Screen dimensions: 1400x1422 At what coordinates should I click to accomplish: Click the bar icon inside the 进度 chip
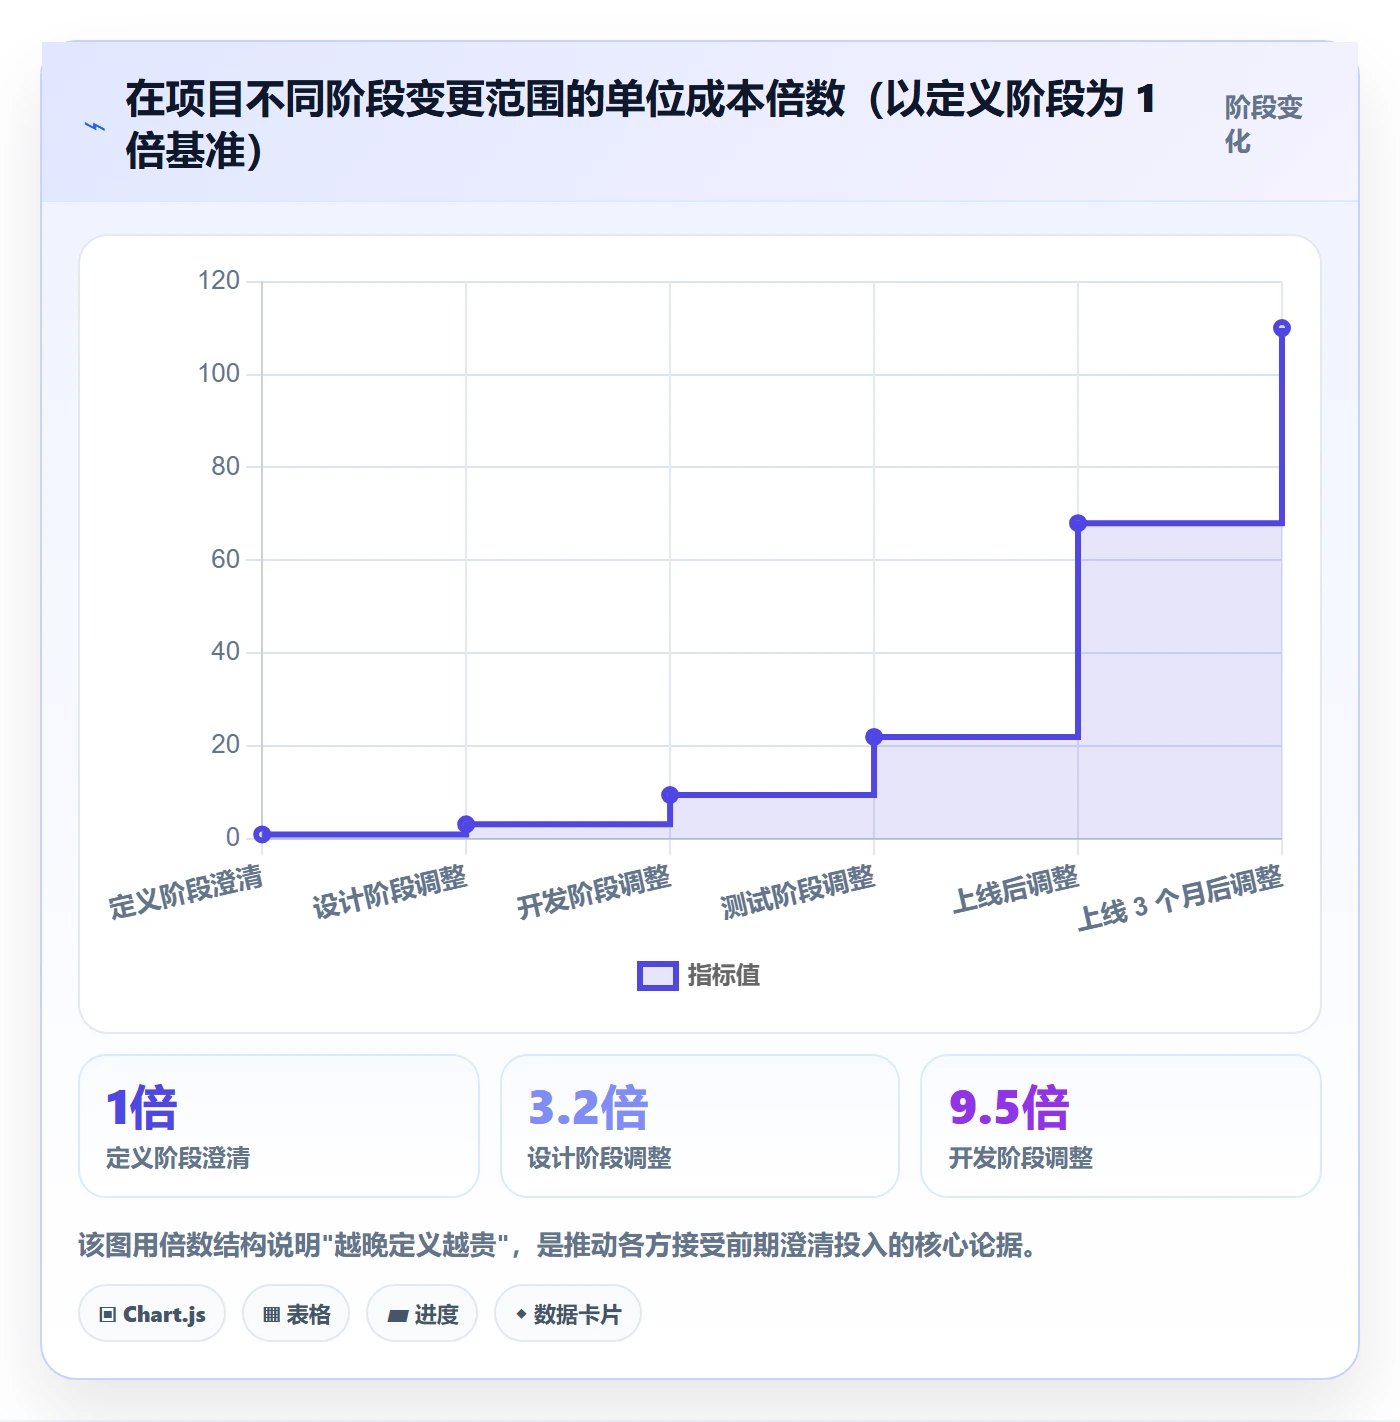(397, 1316)
